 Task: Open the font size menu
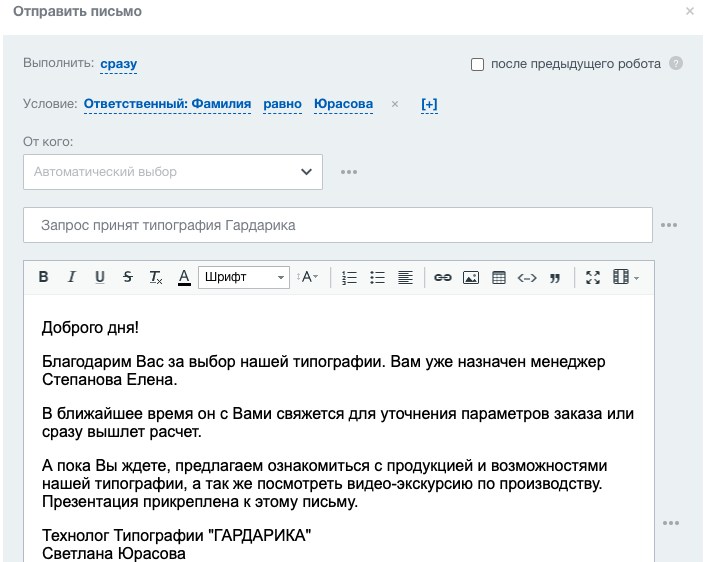[x=308, y=277]
